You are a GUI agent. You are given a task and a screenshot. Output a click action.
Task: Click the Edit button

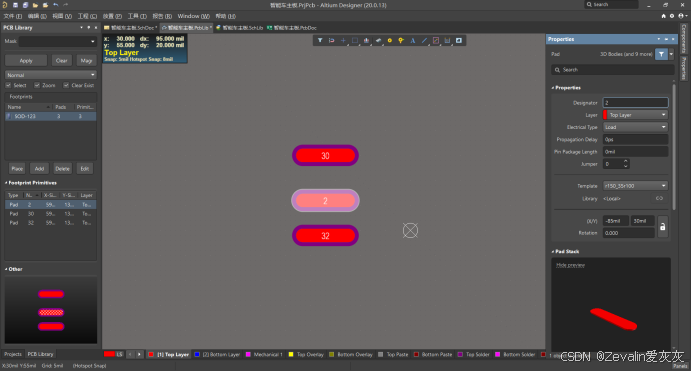tap(85, 169)
